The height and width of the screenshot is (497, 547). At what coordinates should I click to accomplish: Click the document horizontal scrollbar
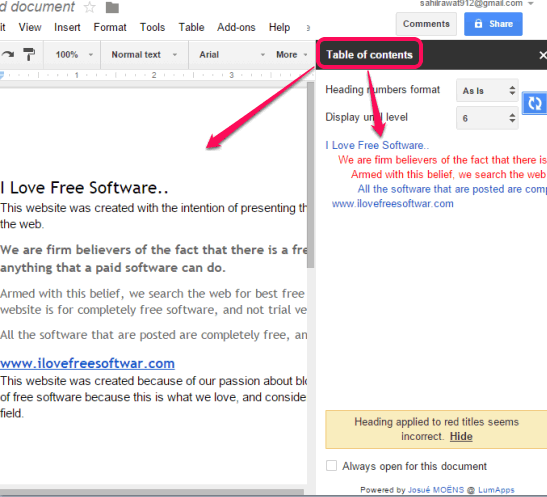click(x=152, y=492)
